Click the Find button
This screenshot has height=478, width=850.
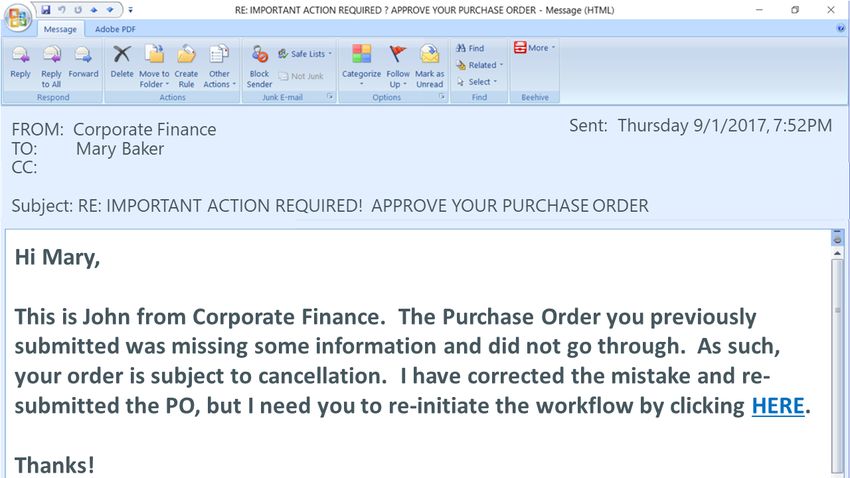pyautogui.click(x=470, y=48)
